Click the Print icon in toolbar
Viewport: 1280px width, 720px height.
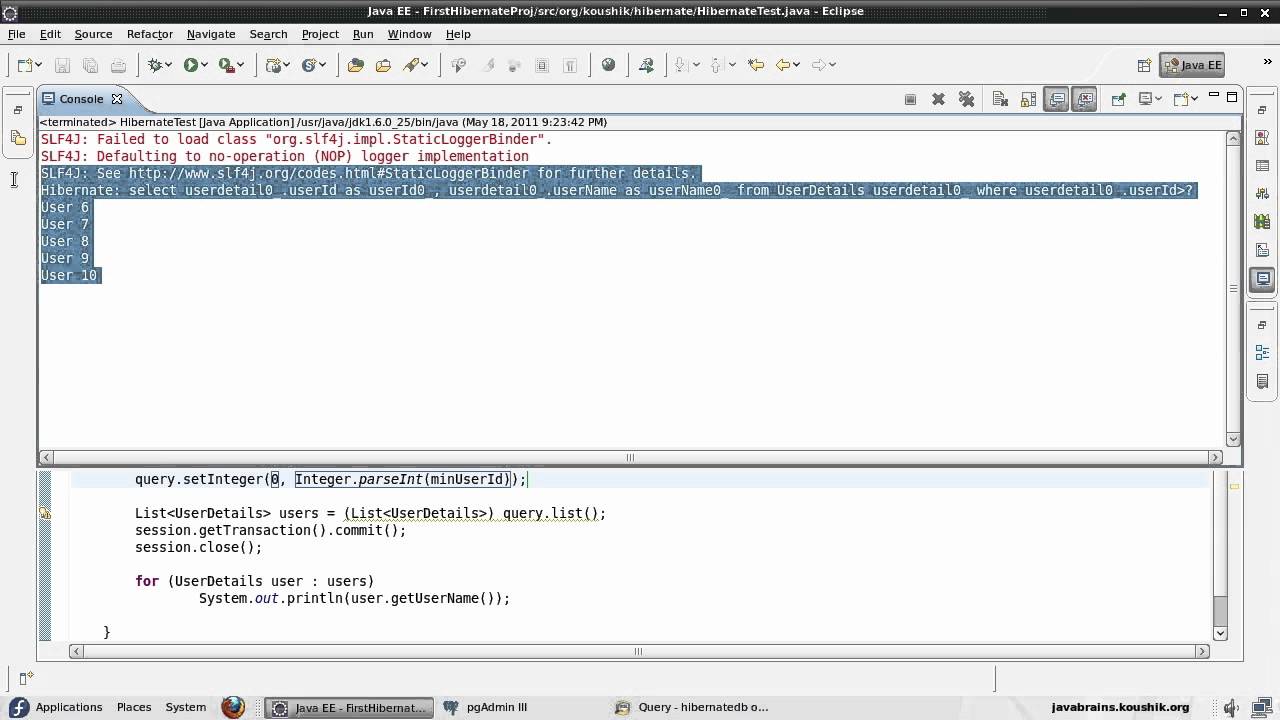click(x=118, y=65)
